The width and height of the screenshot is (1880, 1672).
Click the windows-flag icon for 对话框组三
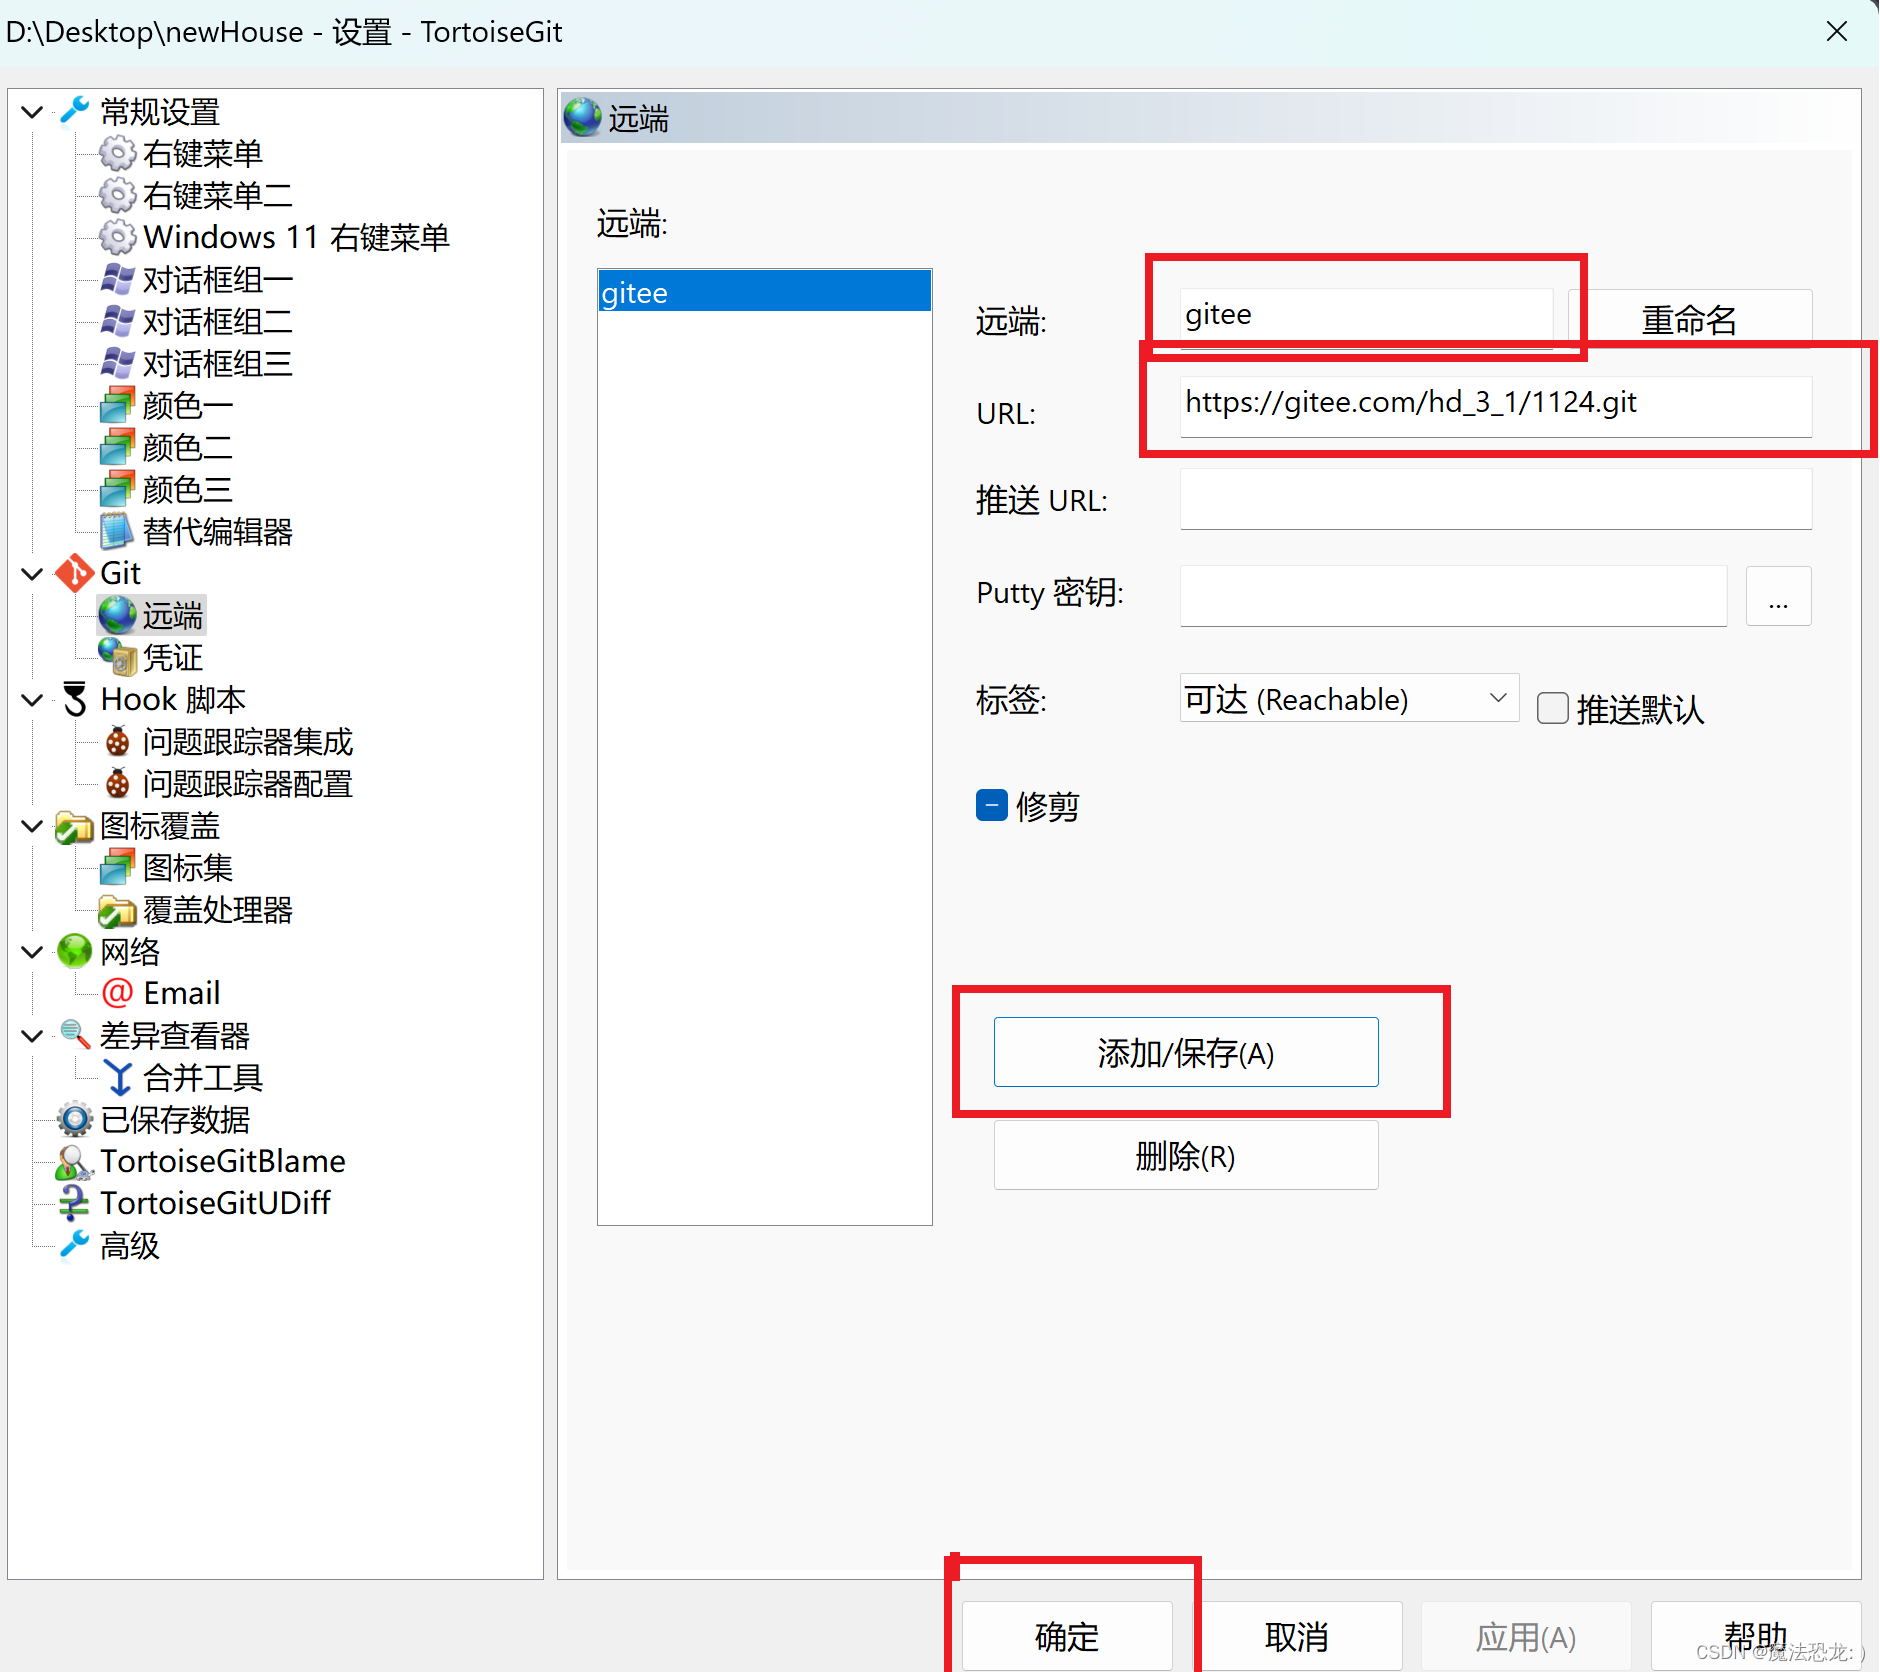point(117,363)
